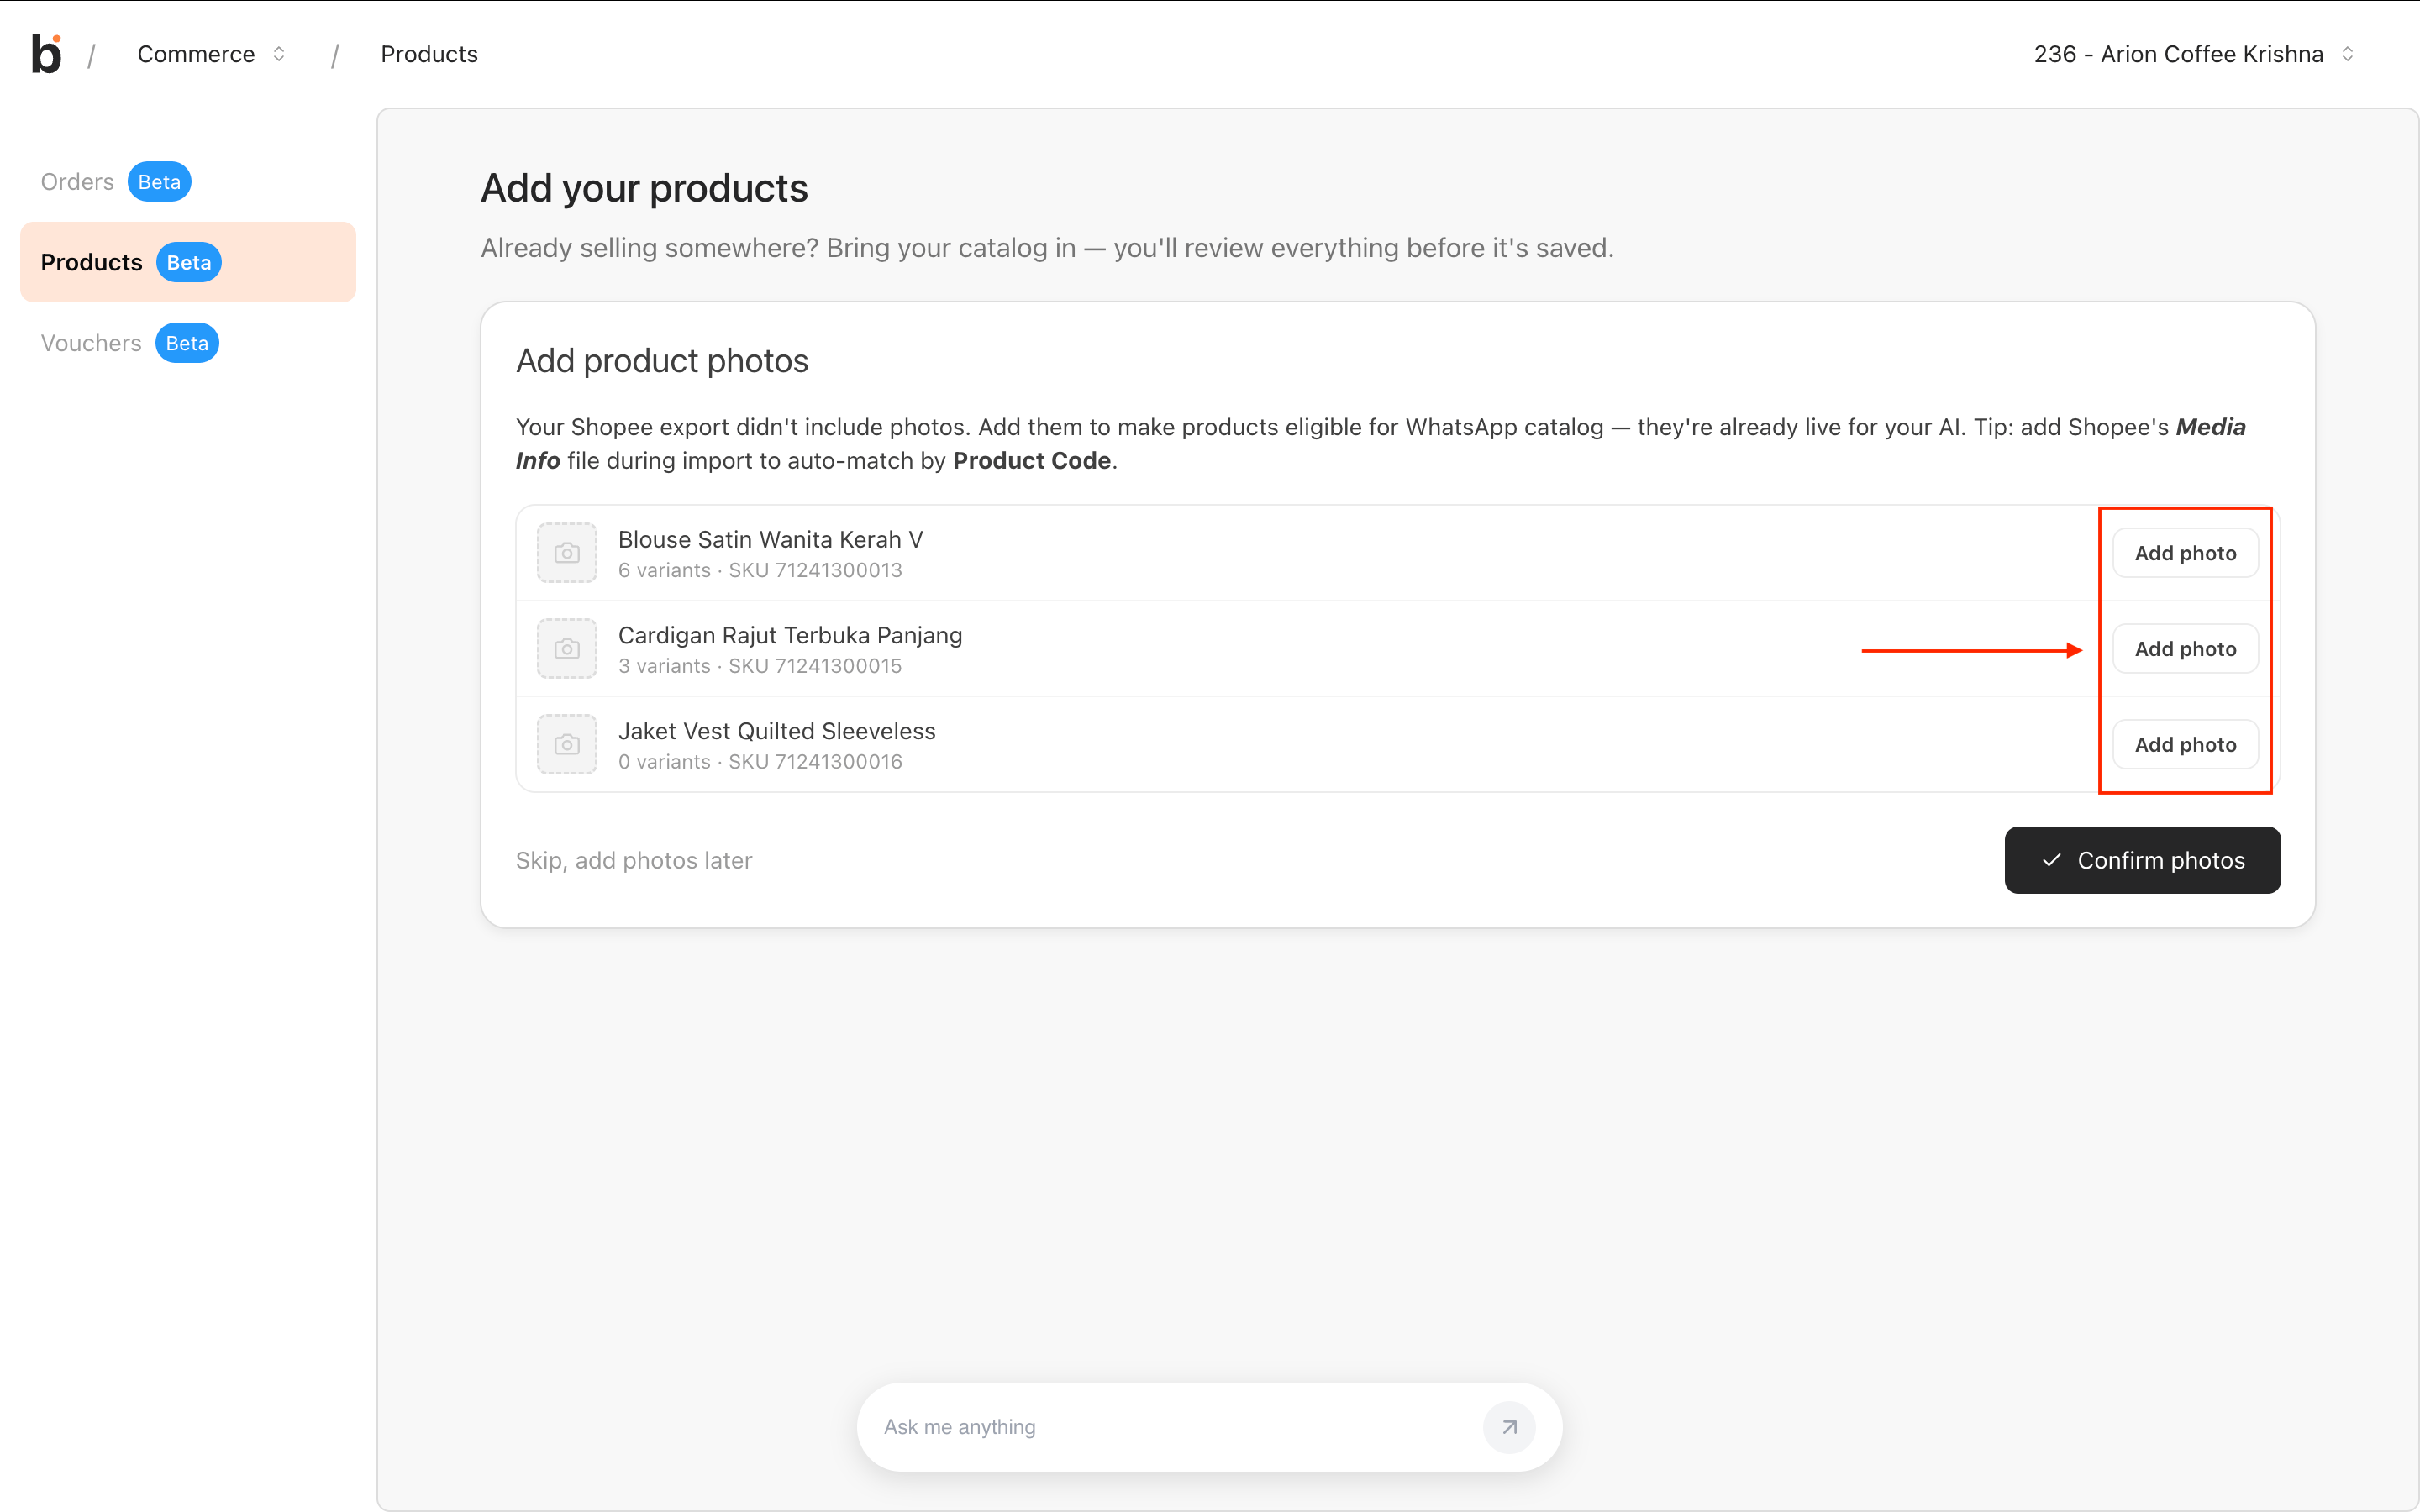Viewport: 2420px width, 1512px height.
Task: Add photo for Cardigan Rajut Terbuka Panjang
Action: (x=2185, y=649)
